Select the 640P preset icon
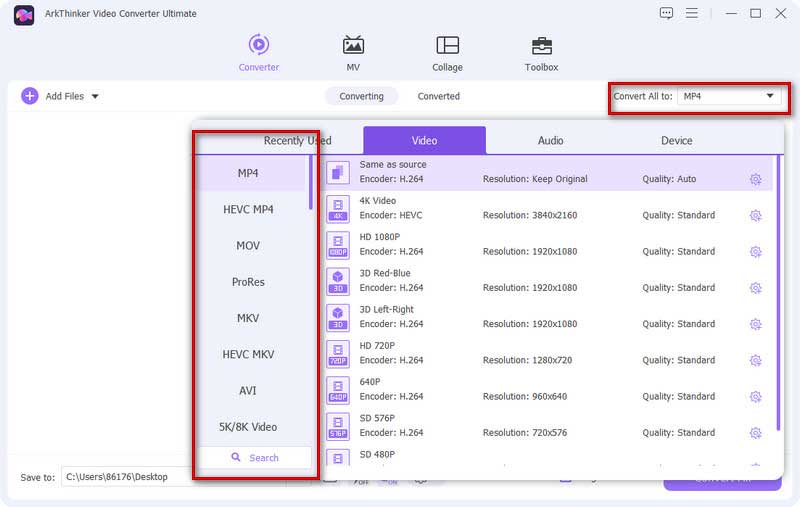The height and width of the screenshot is (507, 800). (338, 390)
